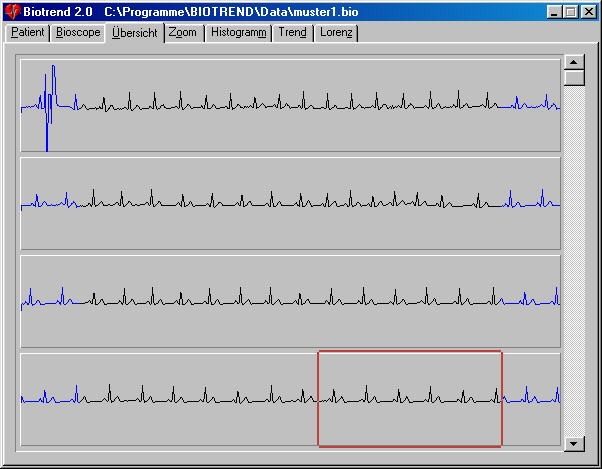This screenshot has height=469, width=602.
Task: Click the vertical scrollbar thumb
Action: click(x=574, y=78)
